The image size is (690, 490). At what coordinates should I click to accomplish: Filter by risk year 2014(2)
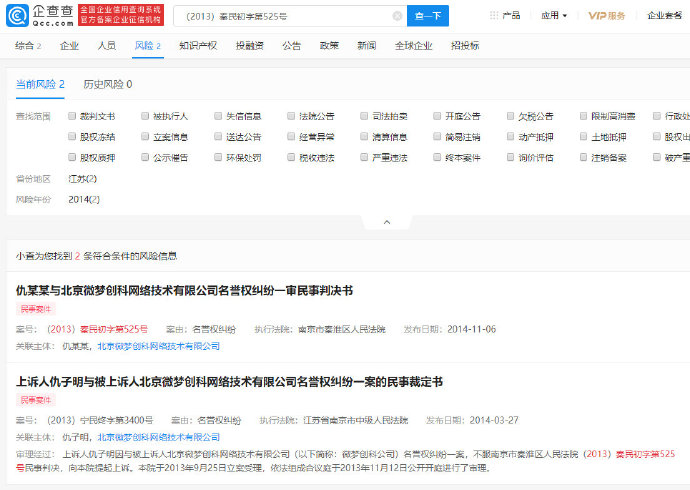coord(84,200)
